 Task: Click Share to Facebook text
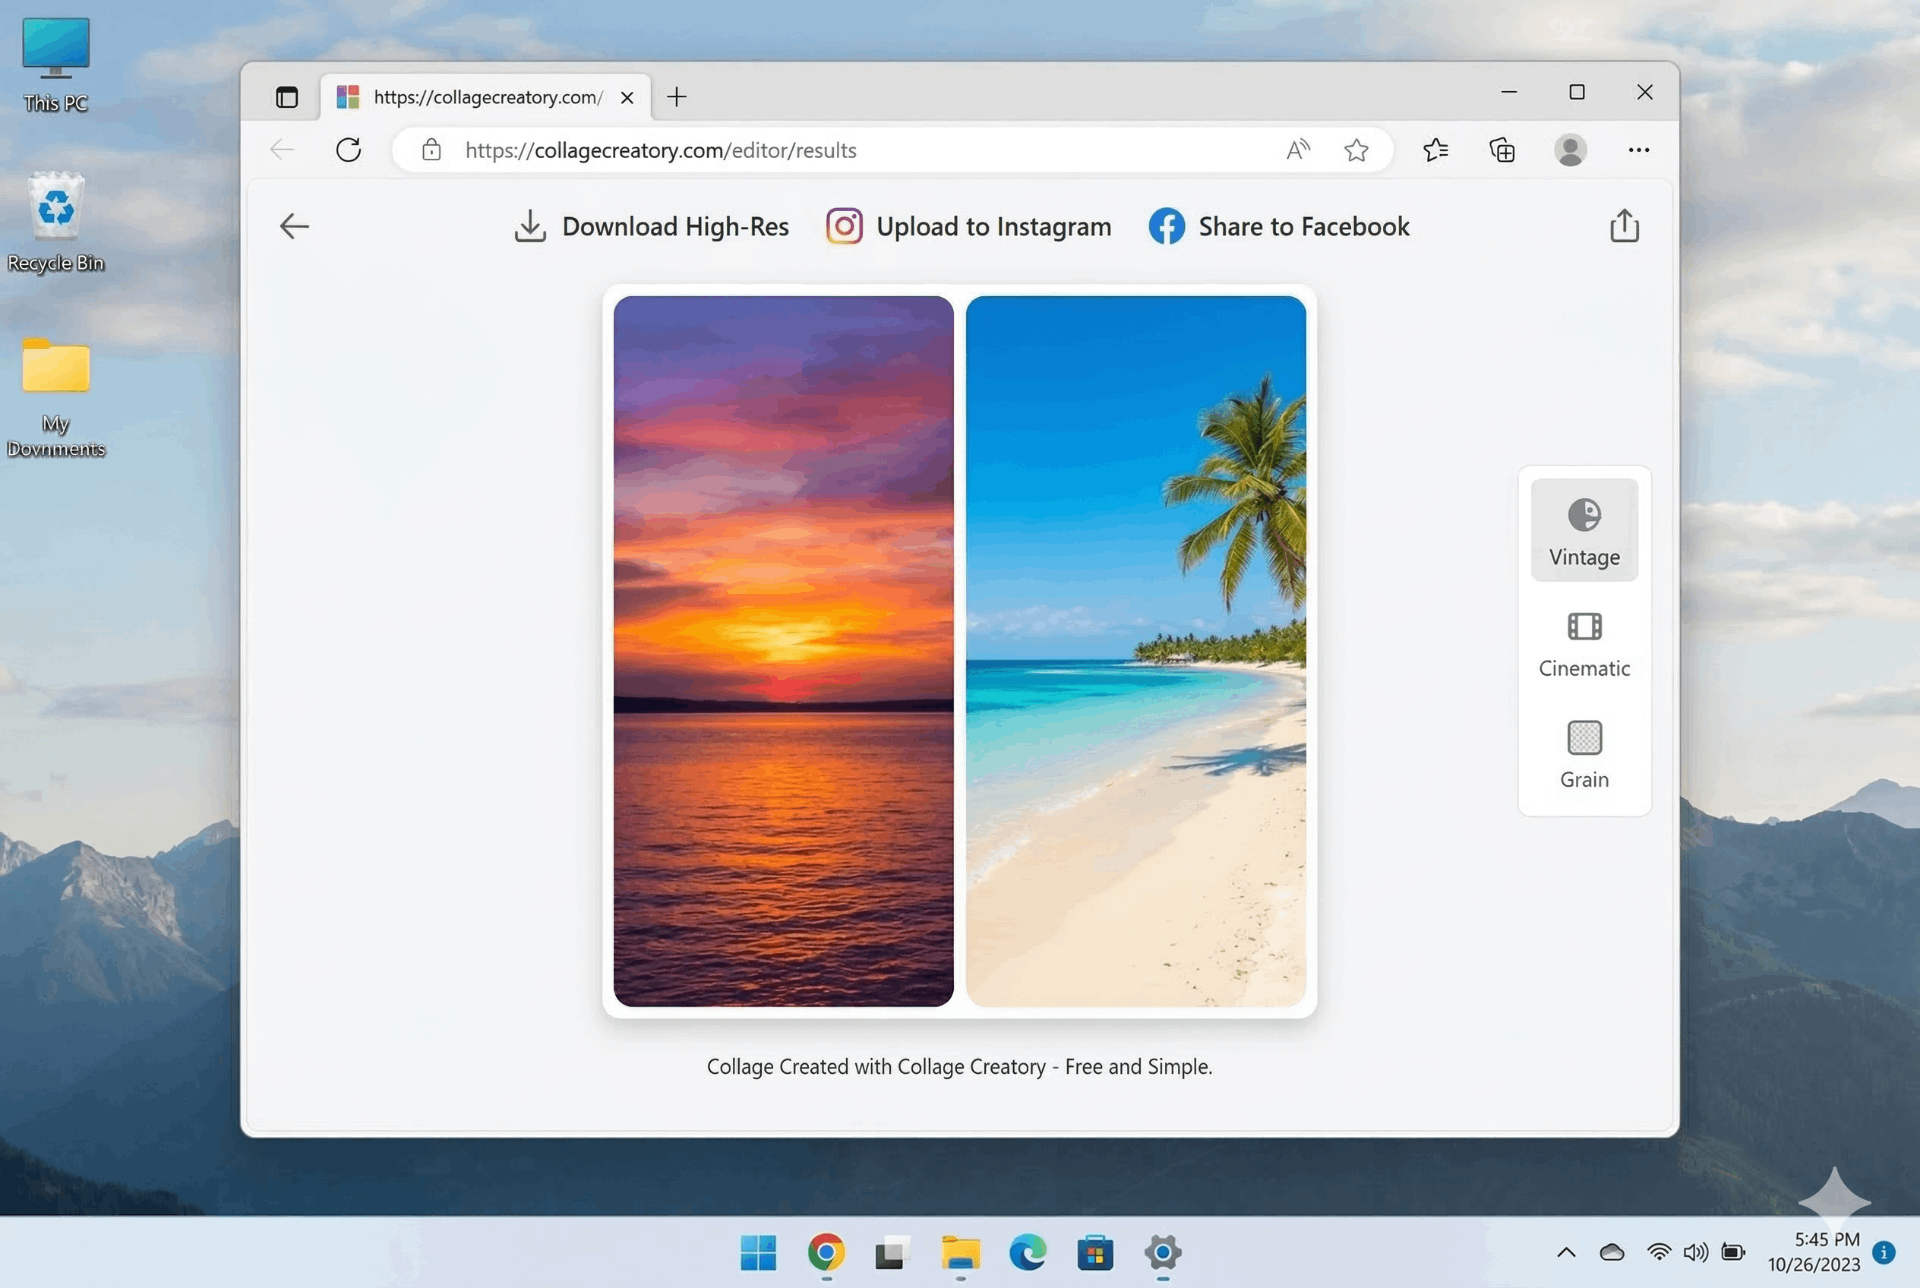[1303, 227]
